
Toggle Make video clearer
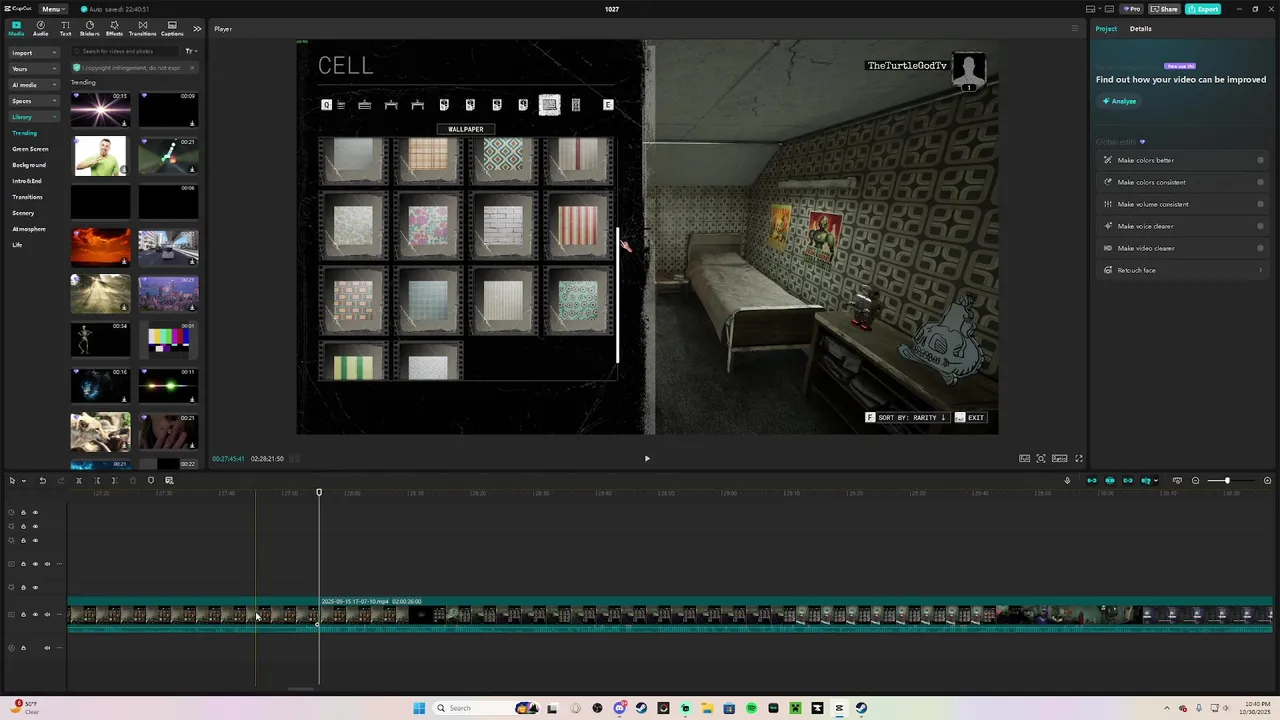[1260, 248]
